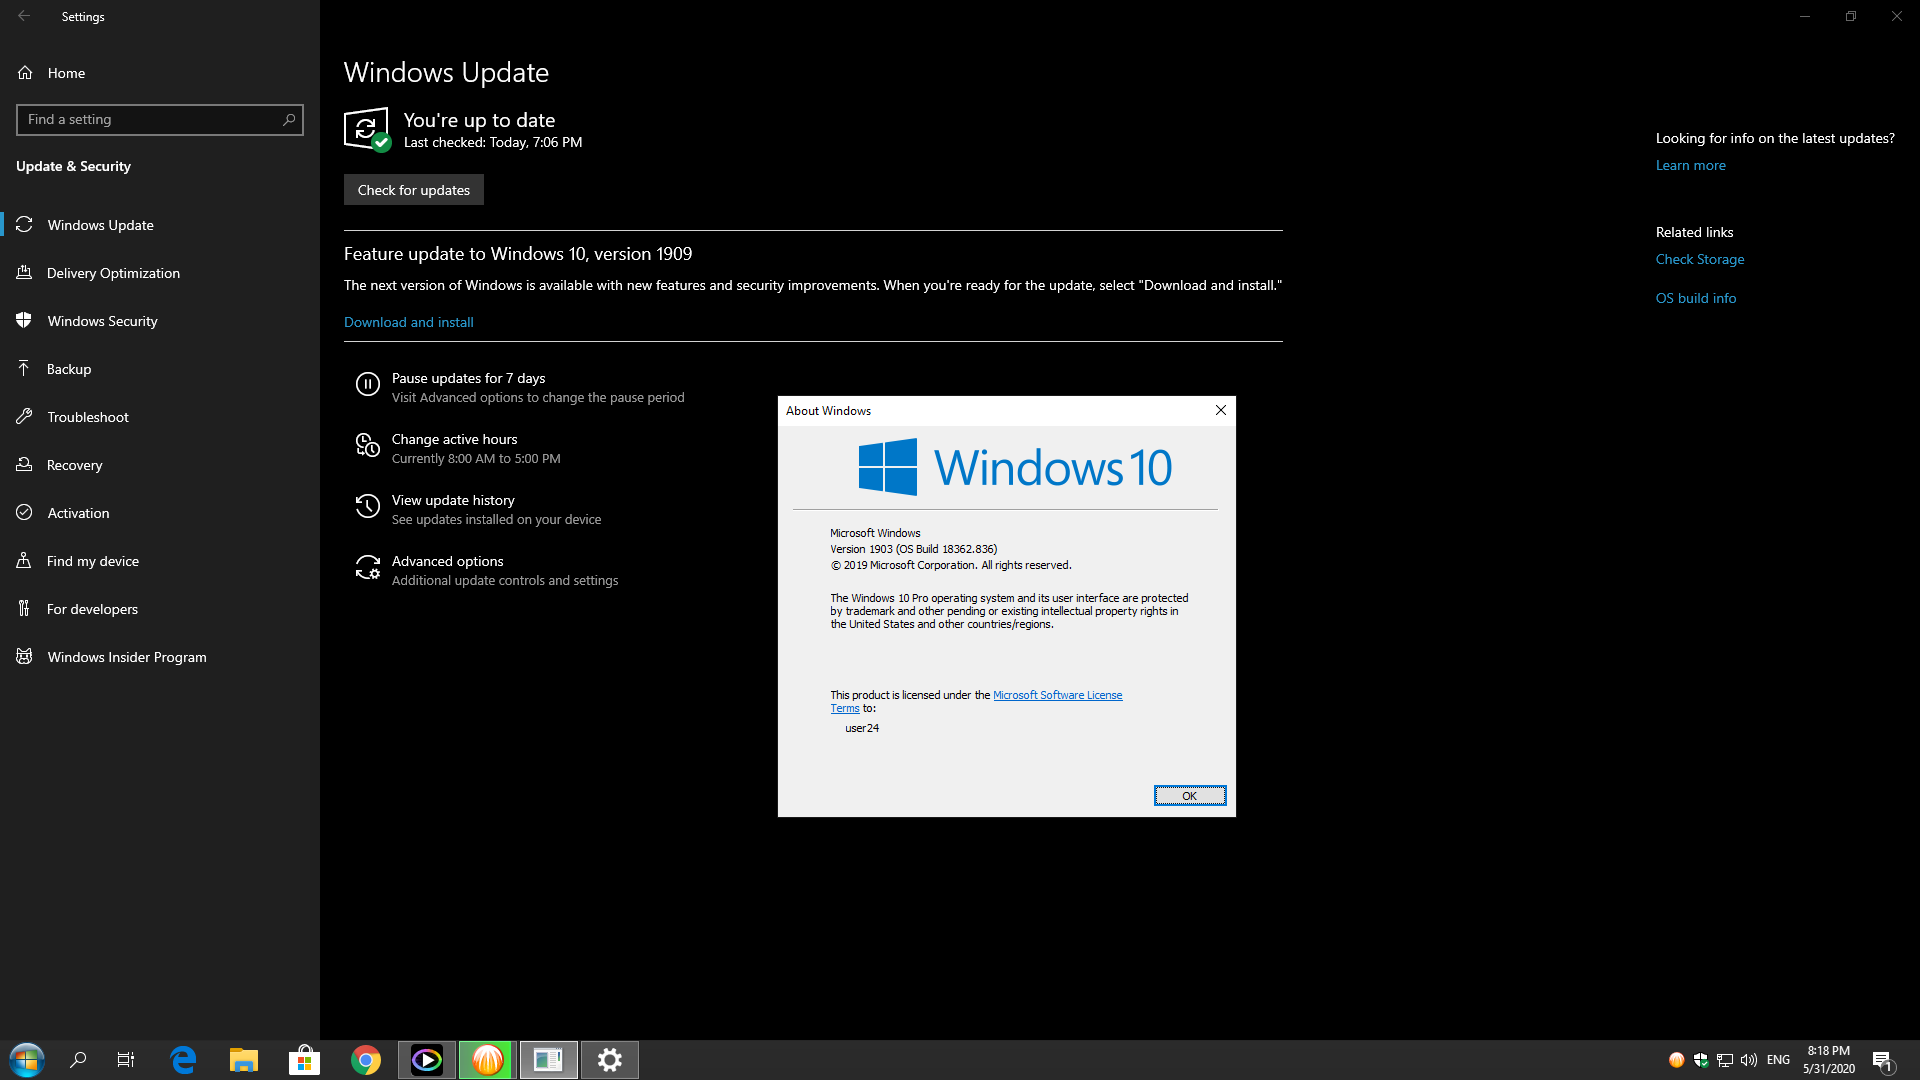Click the magnifier icon in Find a setting
1920x1080 pixels.
pyautogui.click(x=289, y=119)
